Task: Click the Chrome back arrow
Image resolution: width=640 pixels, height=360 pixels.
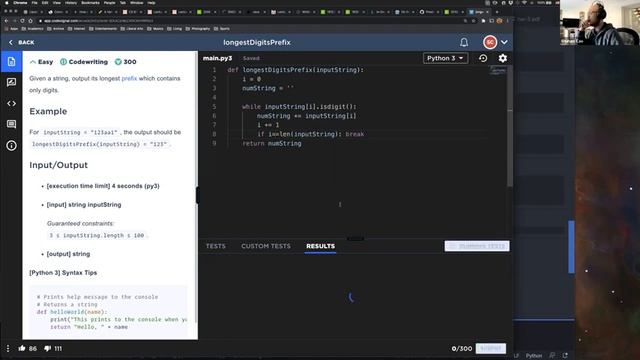Action: (7, 20)
